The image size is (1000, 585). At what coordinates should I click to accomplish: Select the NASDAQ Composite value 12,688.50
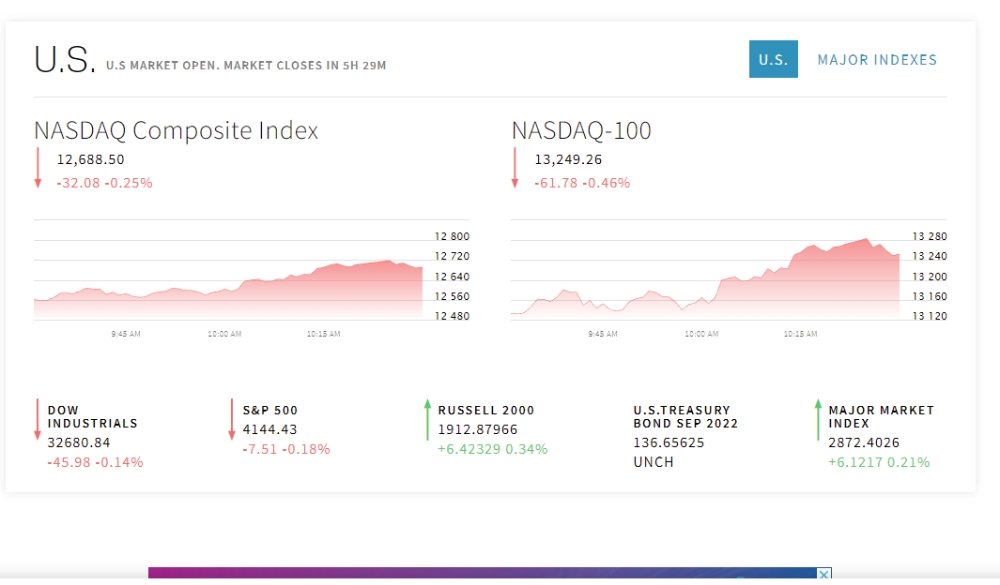[x=91, y=159]
